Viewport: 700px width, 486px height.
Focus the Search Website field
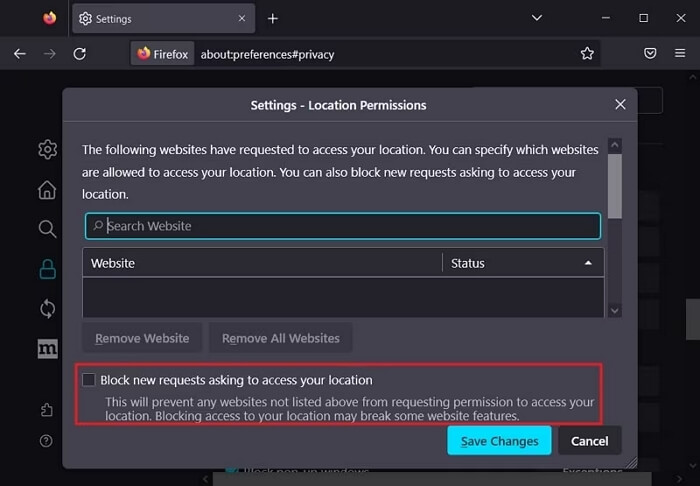pyautogui.click(x=343, y=226)
